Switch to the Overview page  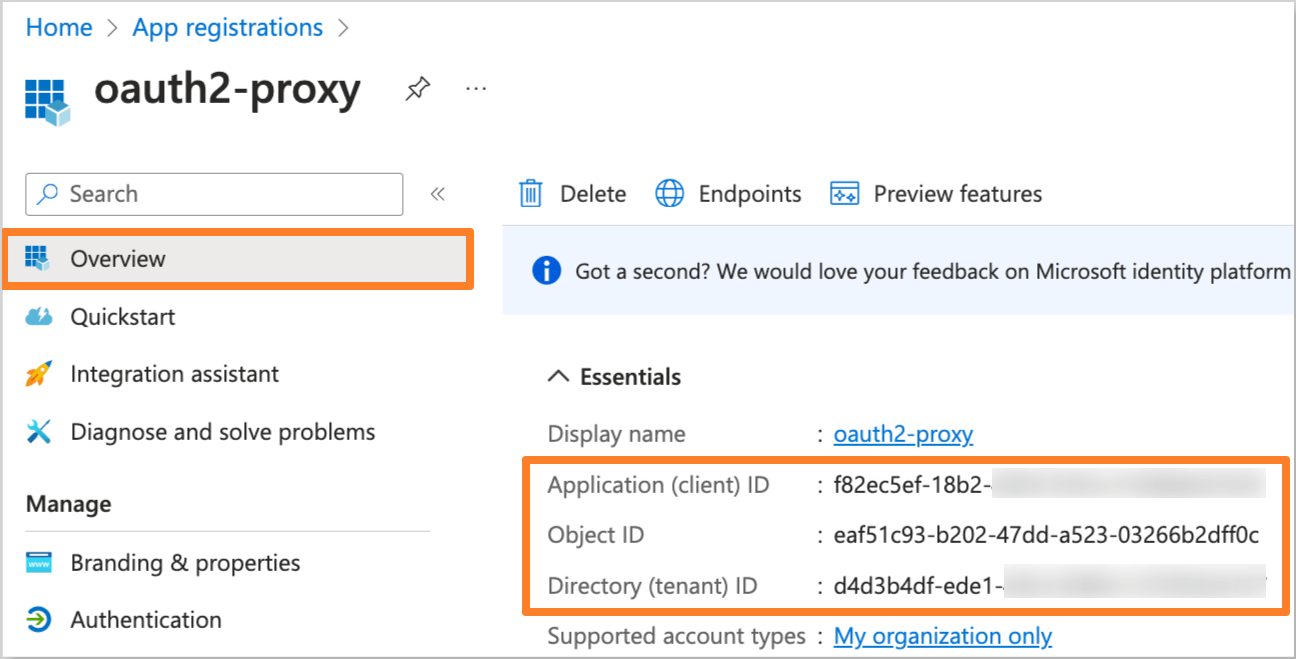pyautogui.click(x=117, y=258)
